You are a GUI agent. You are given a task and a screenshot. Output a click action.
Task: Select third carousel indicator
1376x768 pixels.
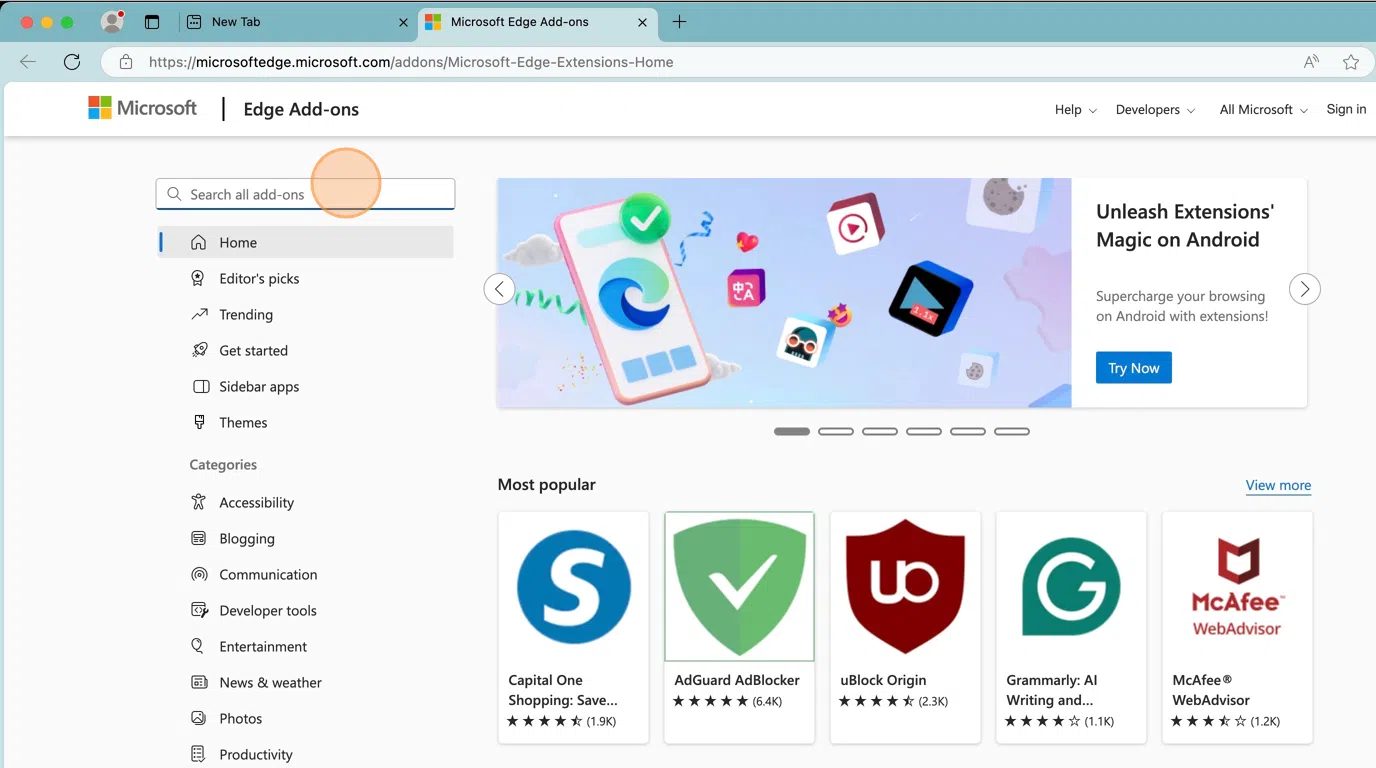[880, 431]
